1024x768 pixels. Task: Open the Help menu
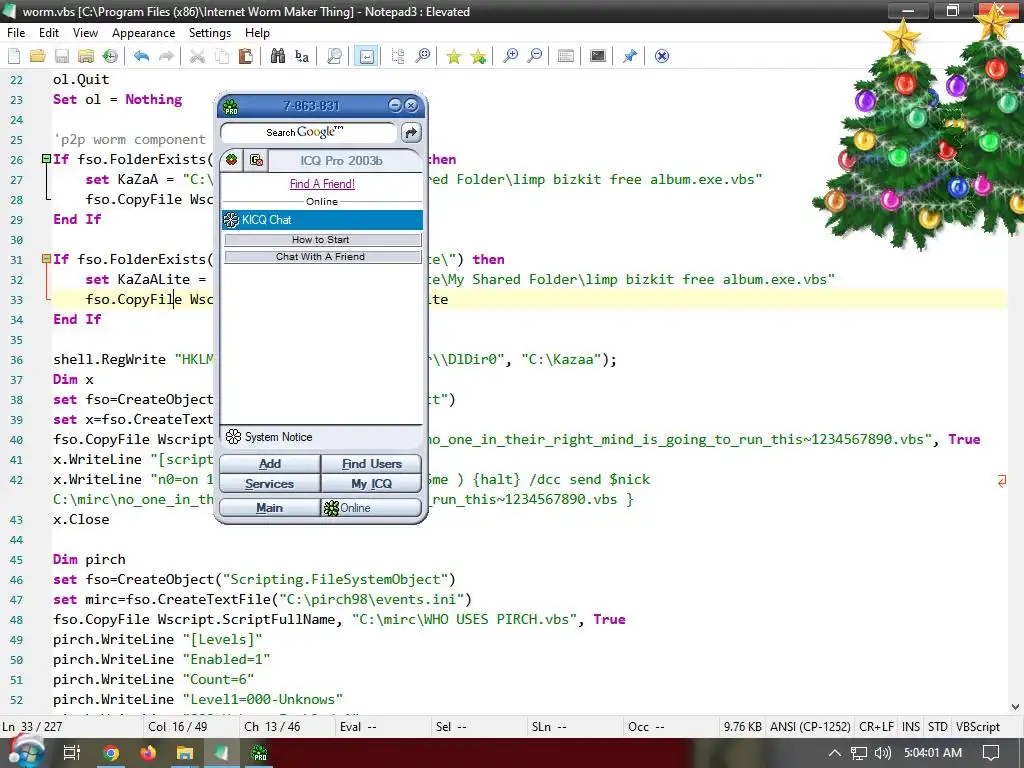257,33
